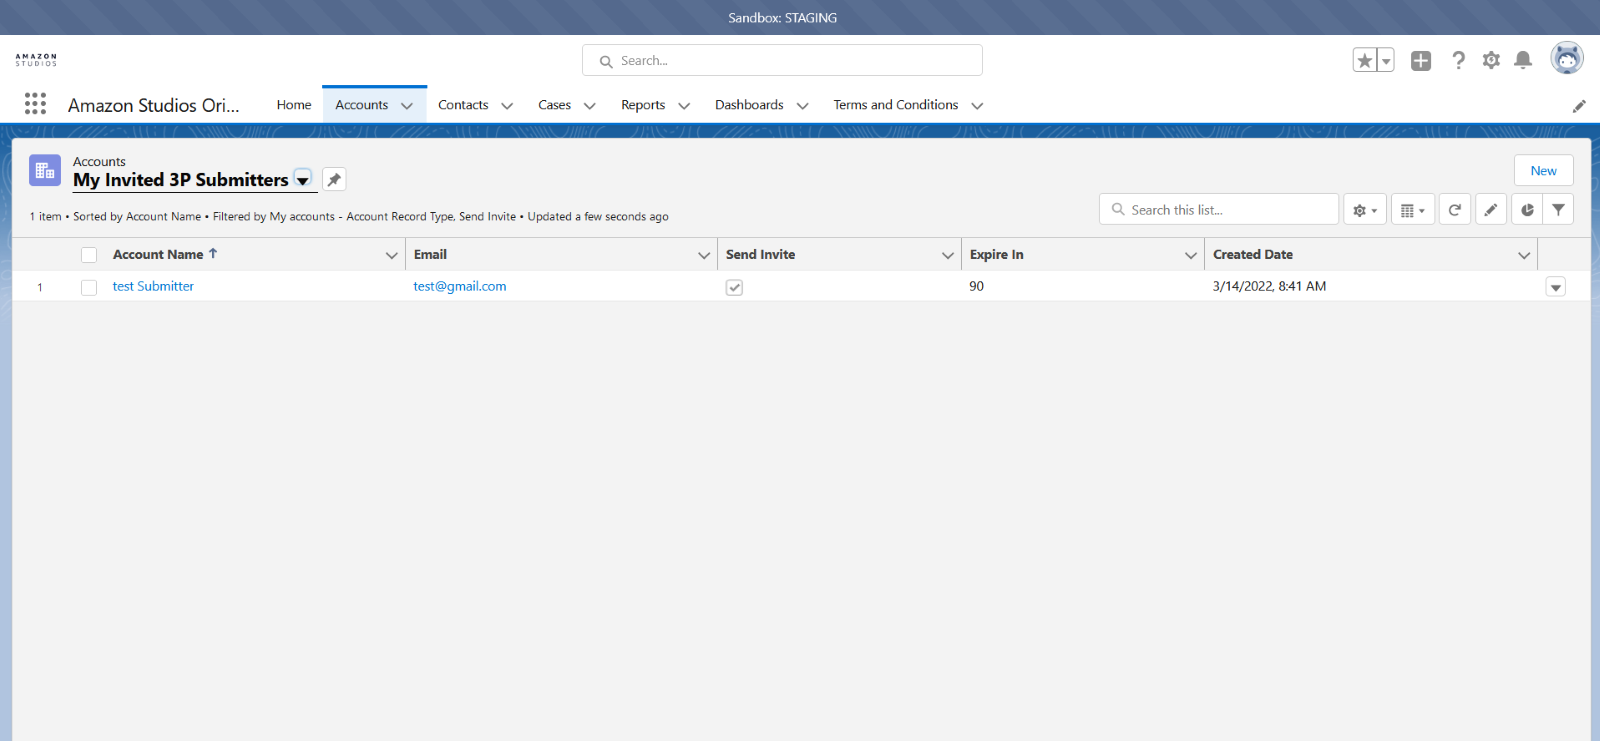Screen dimensions: 1600x741
Task: Open Send Invite column actions chevron
Action: click(x=948, y=255)
